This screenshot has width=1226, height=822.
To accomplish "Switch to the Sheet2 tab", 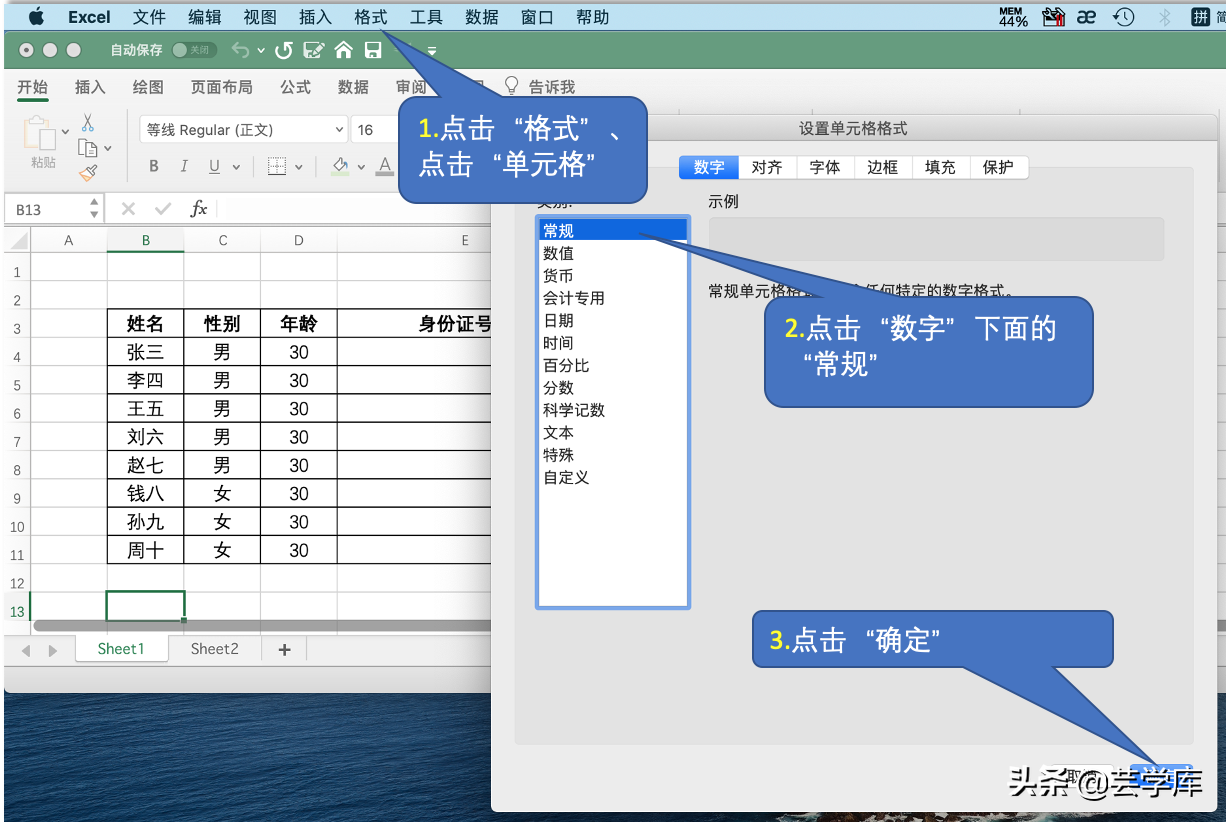I will point(215,649).
